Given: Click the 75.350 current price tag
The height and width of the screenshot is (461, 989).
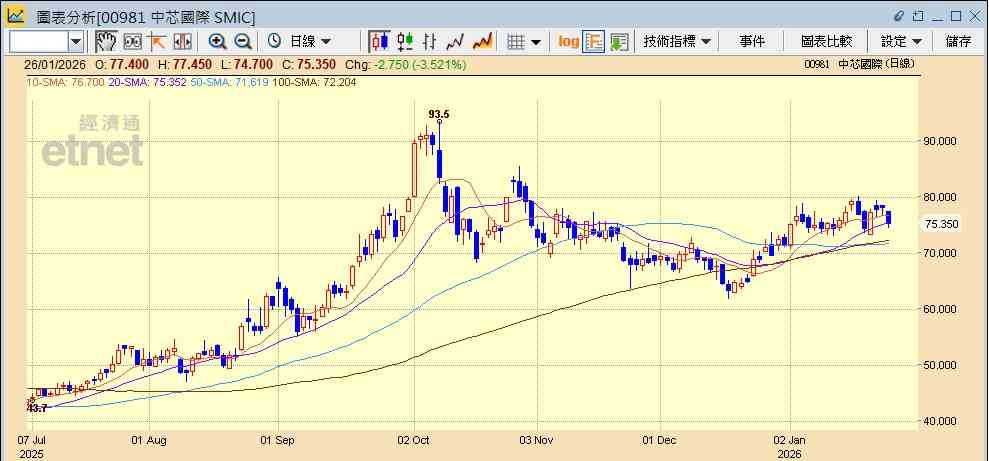Looking at the screenshot, I should point(942,224).
